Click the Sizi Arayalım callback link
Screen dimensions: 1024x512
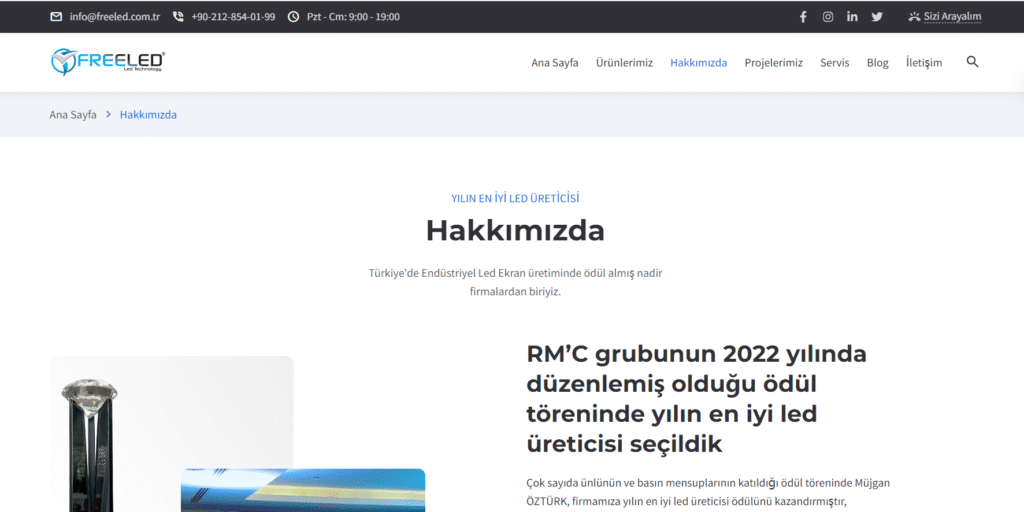click(x=945, y=17)
